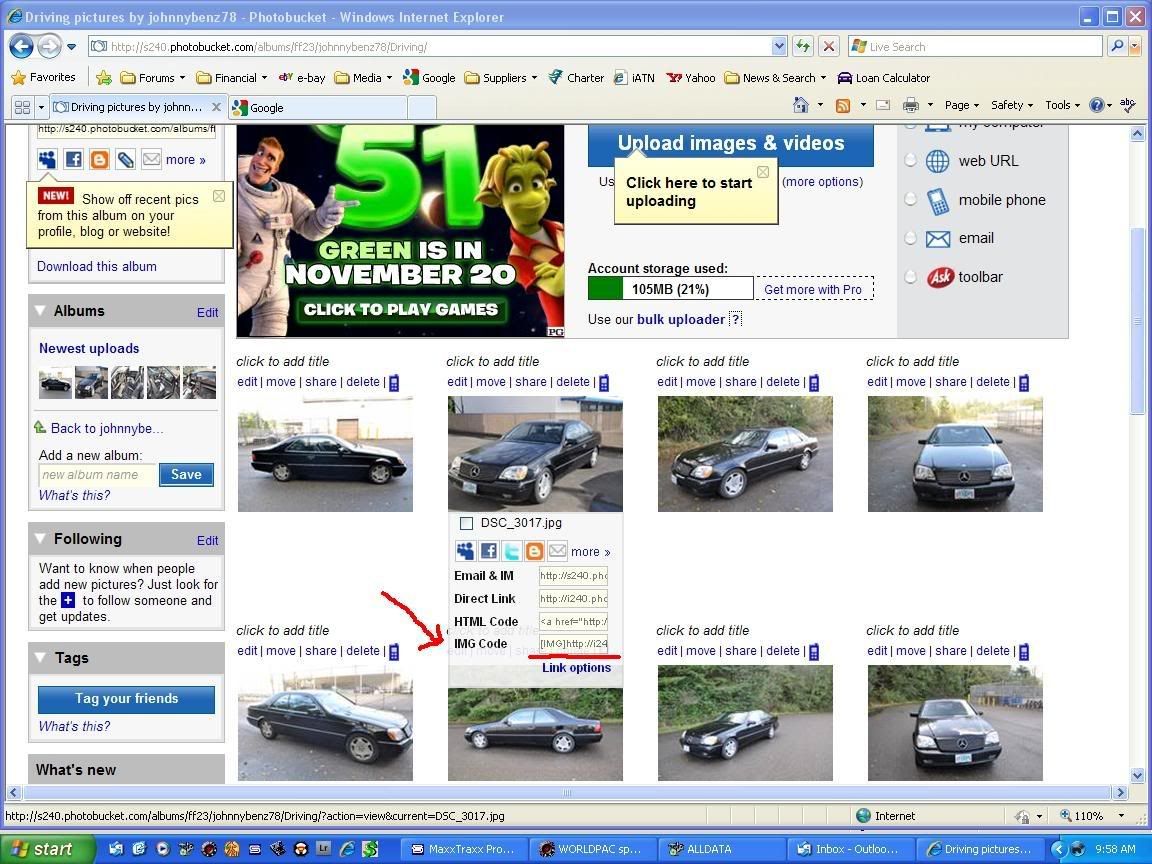Select the Driving pictures by johnn... tab
This screenshot has height=864, width=1152.
click(137, 107)
